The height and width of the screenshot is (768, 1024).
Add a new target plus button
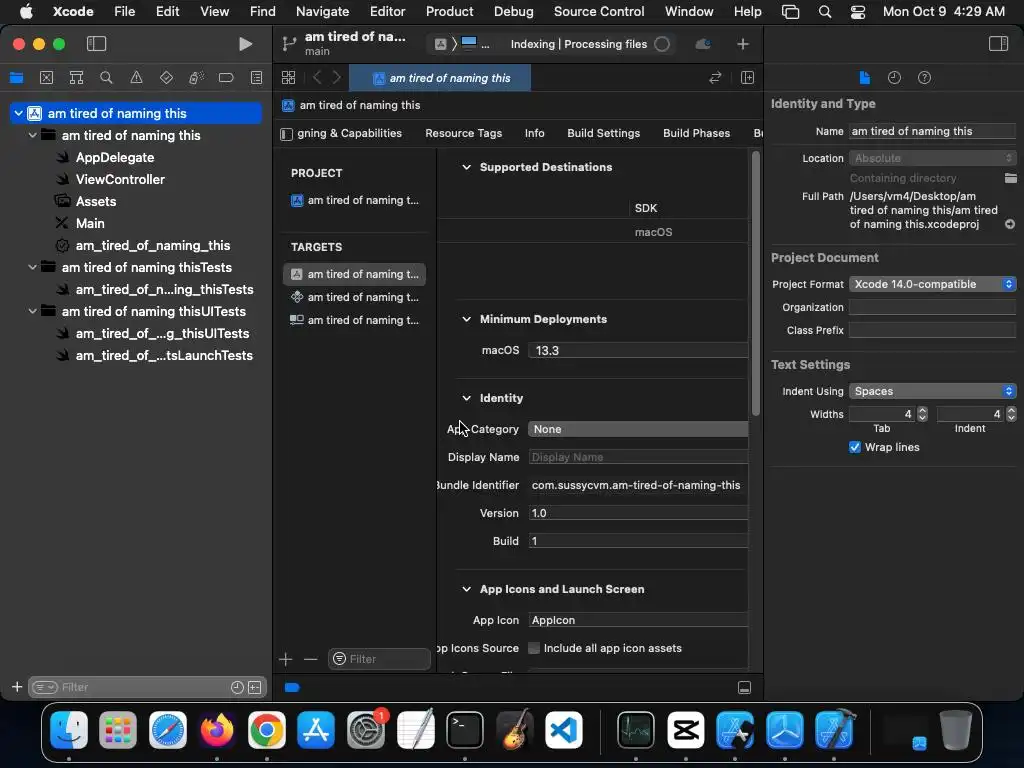(285, 659)
